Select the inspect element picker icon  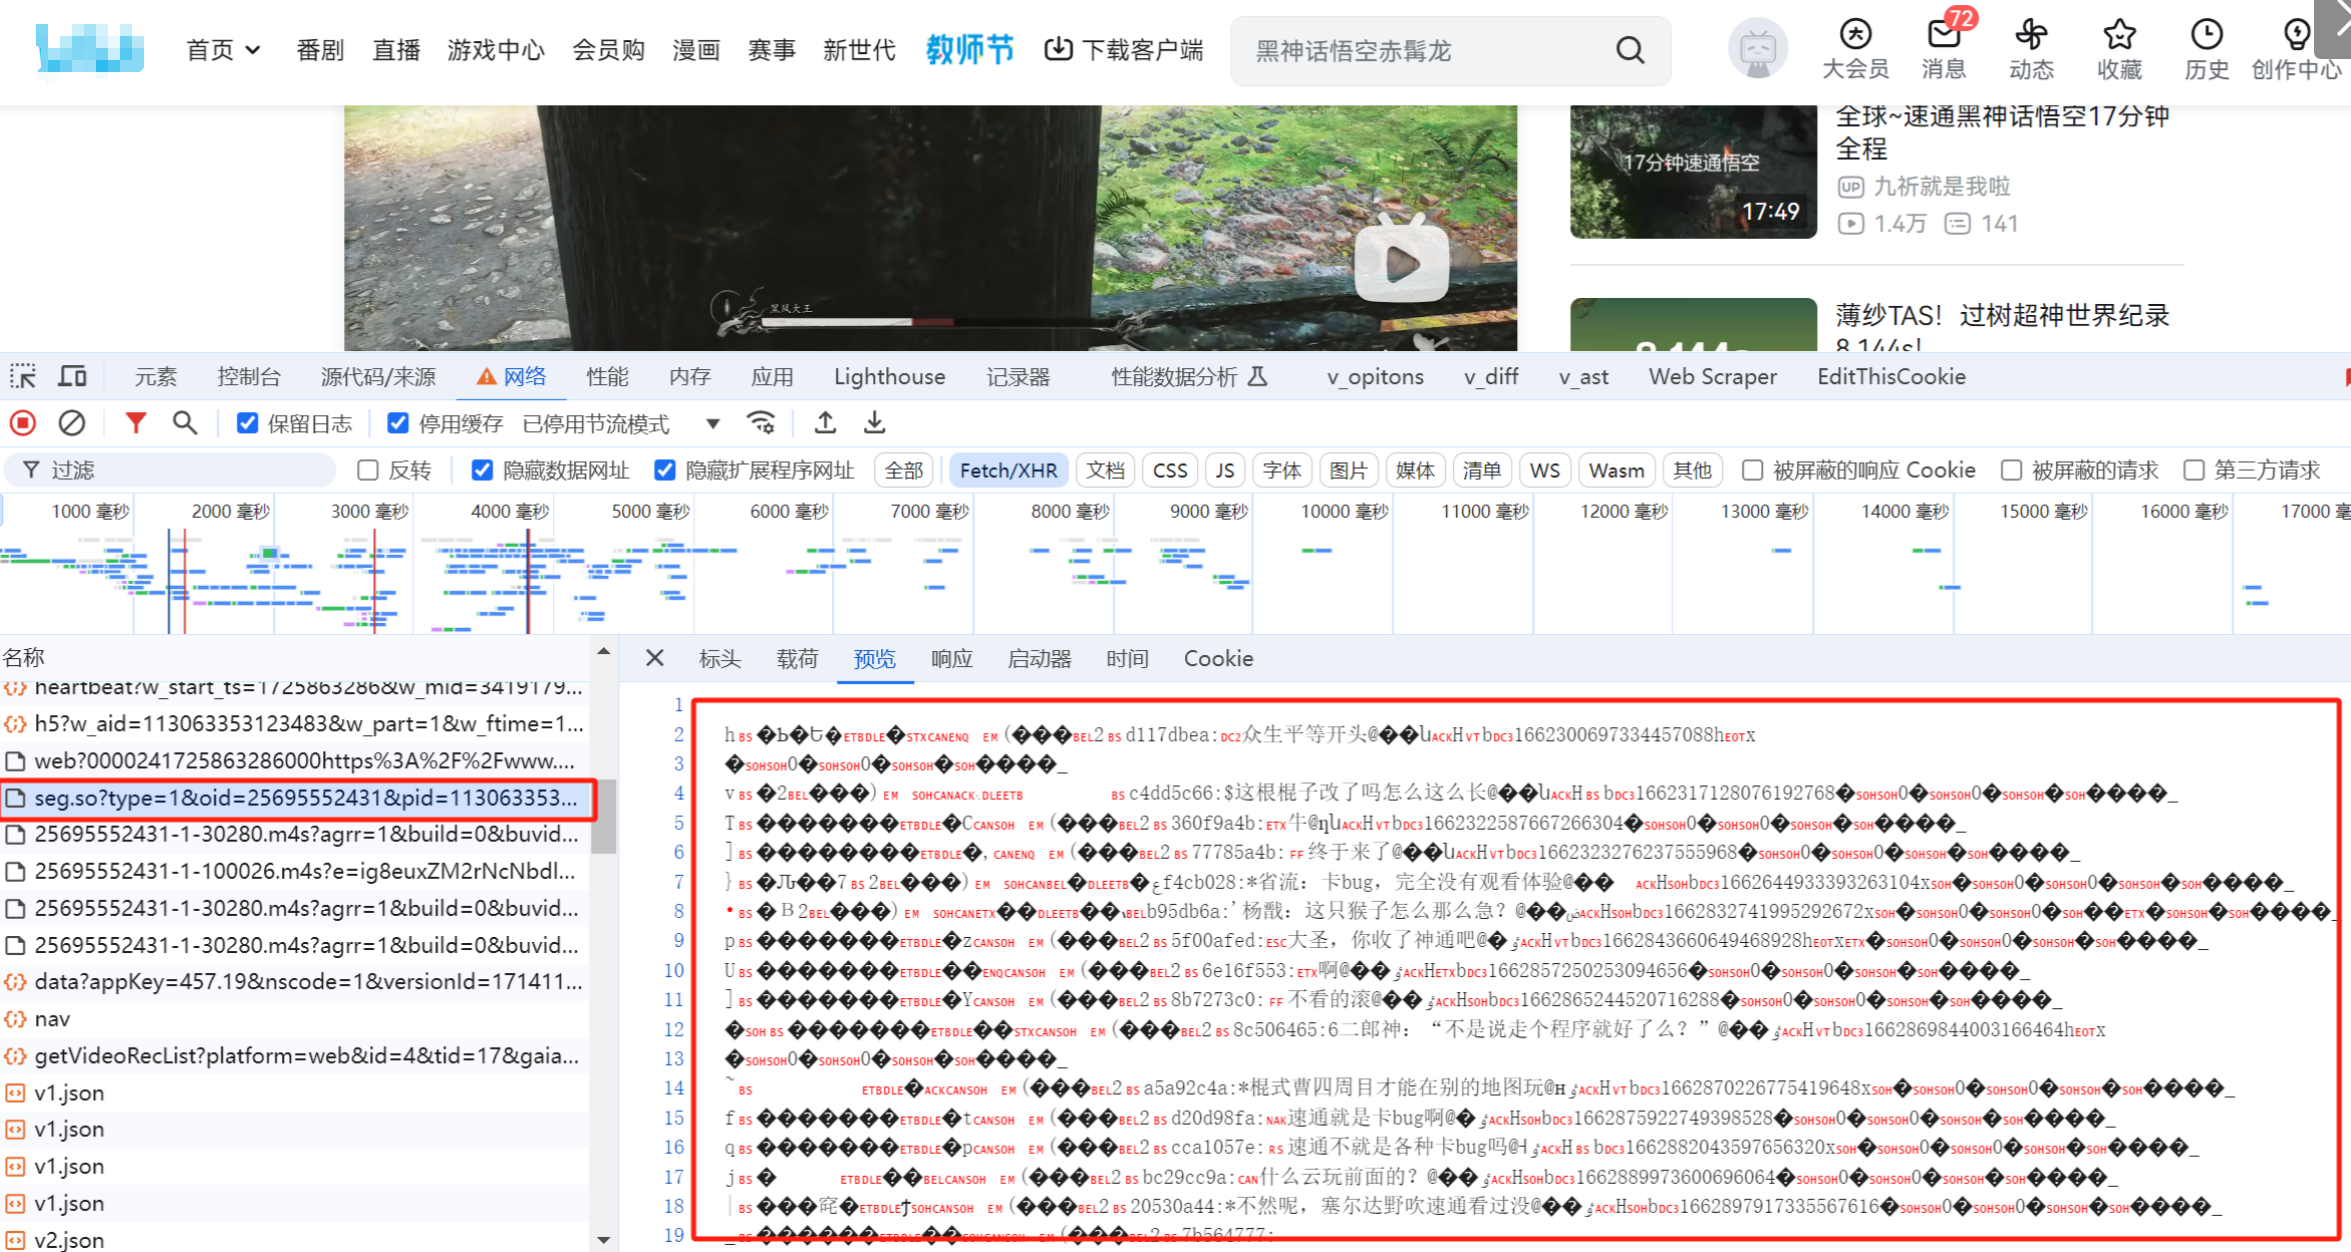click(x=23, y=377)
